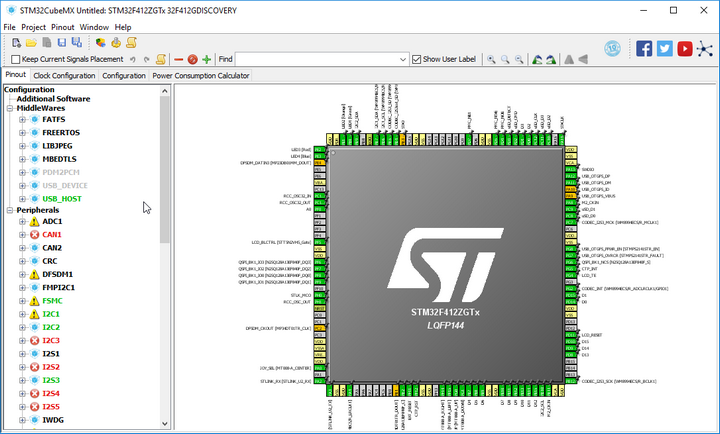720x434 pixels.
Task: Enable Keep Current Signals Placement checkbox
Action: pyautogui.click(x=16, y=59)
